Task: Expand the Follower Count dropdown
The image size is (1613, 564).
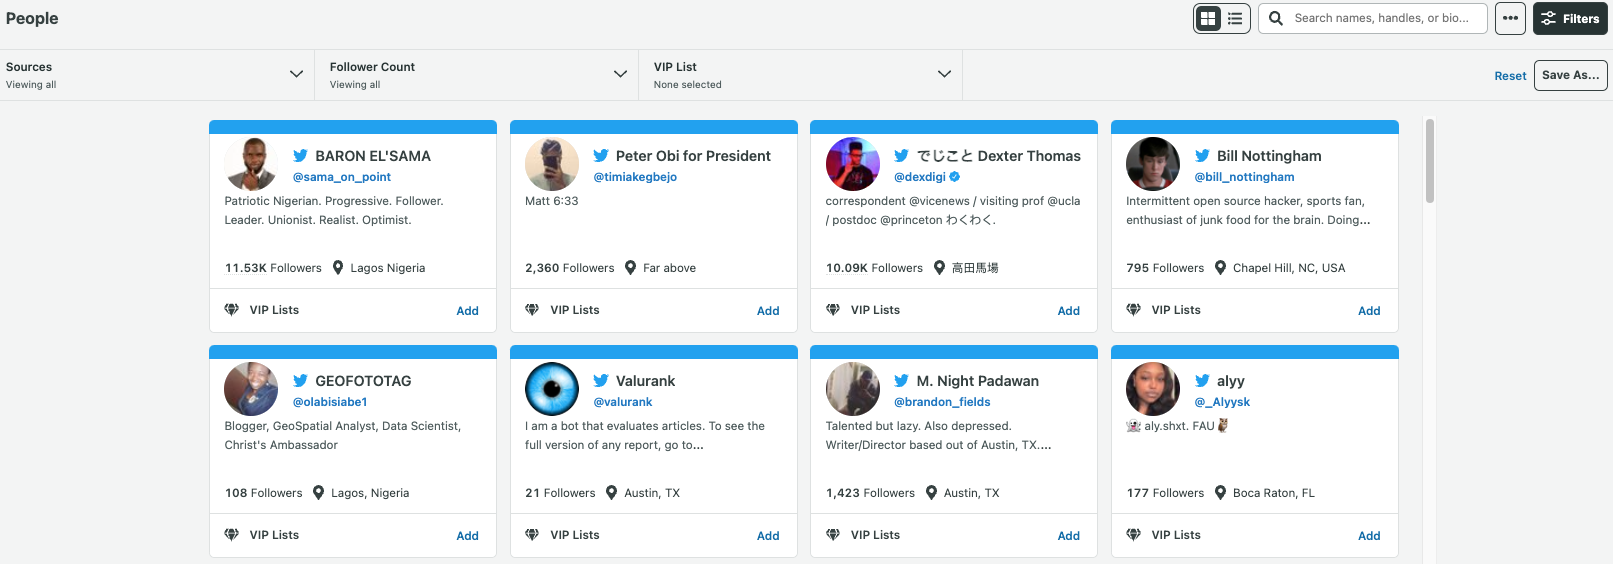Action: click(620, 74)
